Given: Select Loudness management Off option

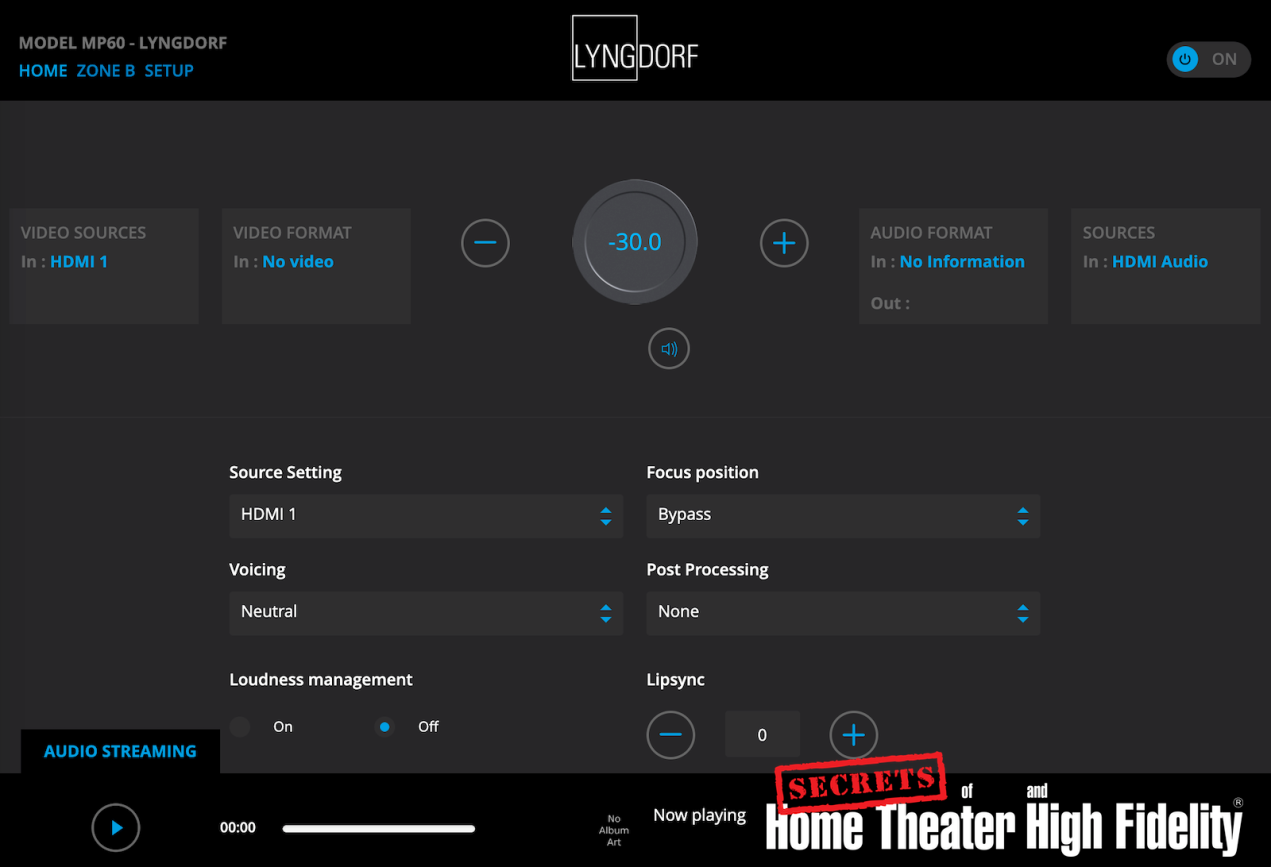Looking at the screenshot, I should point(385,727).
